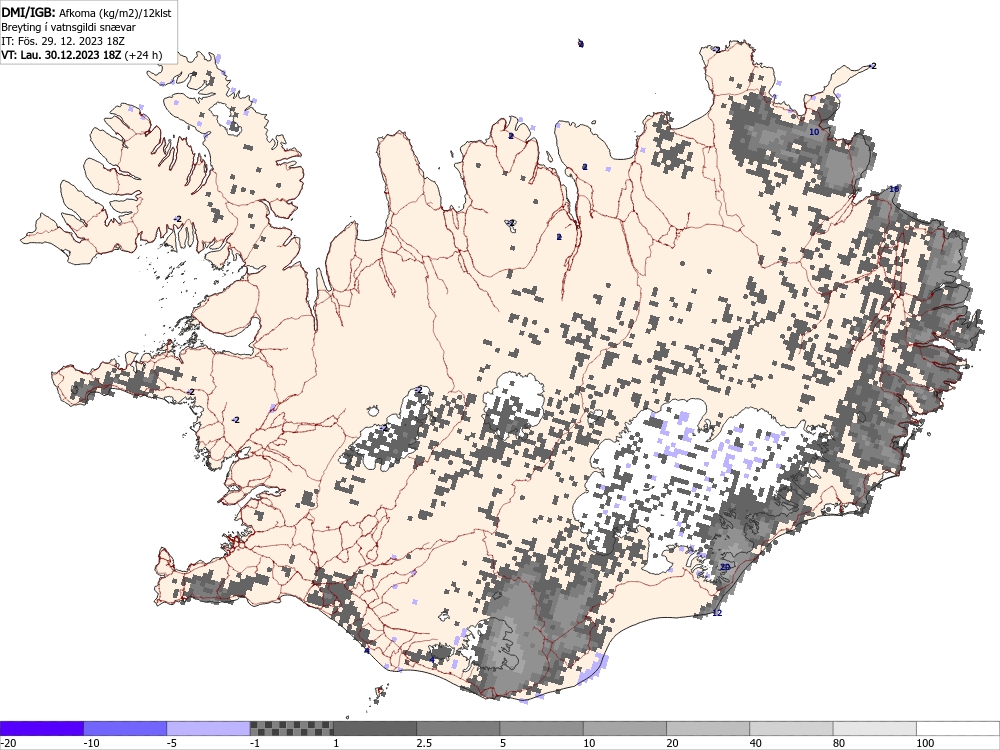Image resolution: width=1000 pixels, height=750 pixels.
Task: Click the '-20' legend scale label
Action: click(8, 743)
